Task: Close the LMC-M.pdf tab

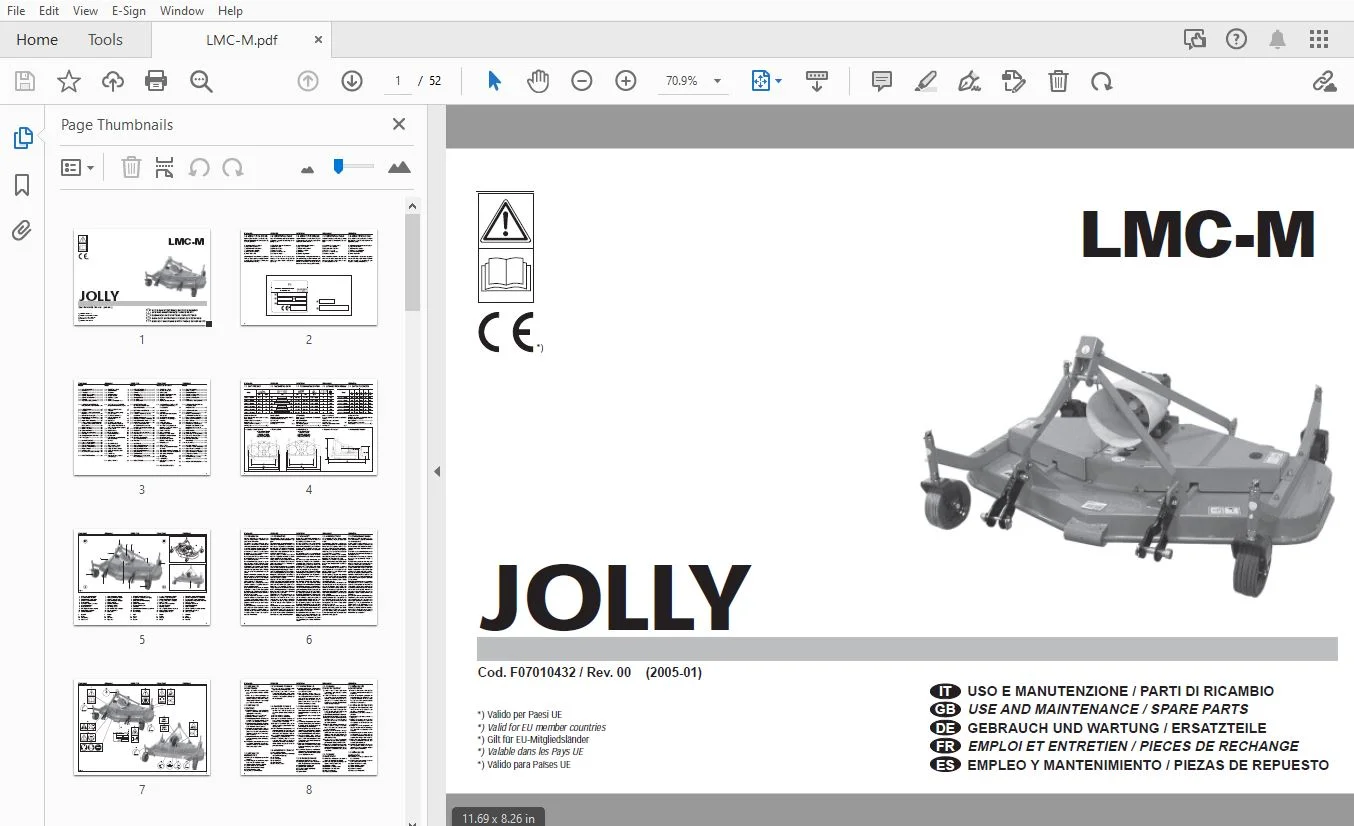Action: (318, 40)
